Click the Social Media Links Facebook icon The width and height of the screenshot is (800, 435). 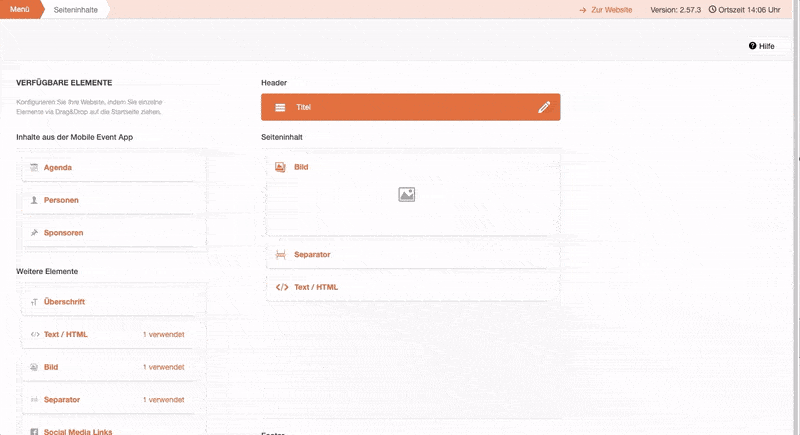pos(34,432)
